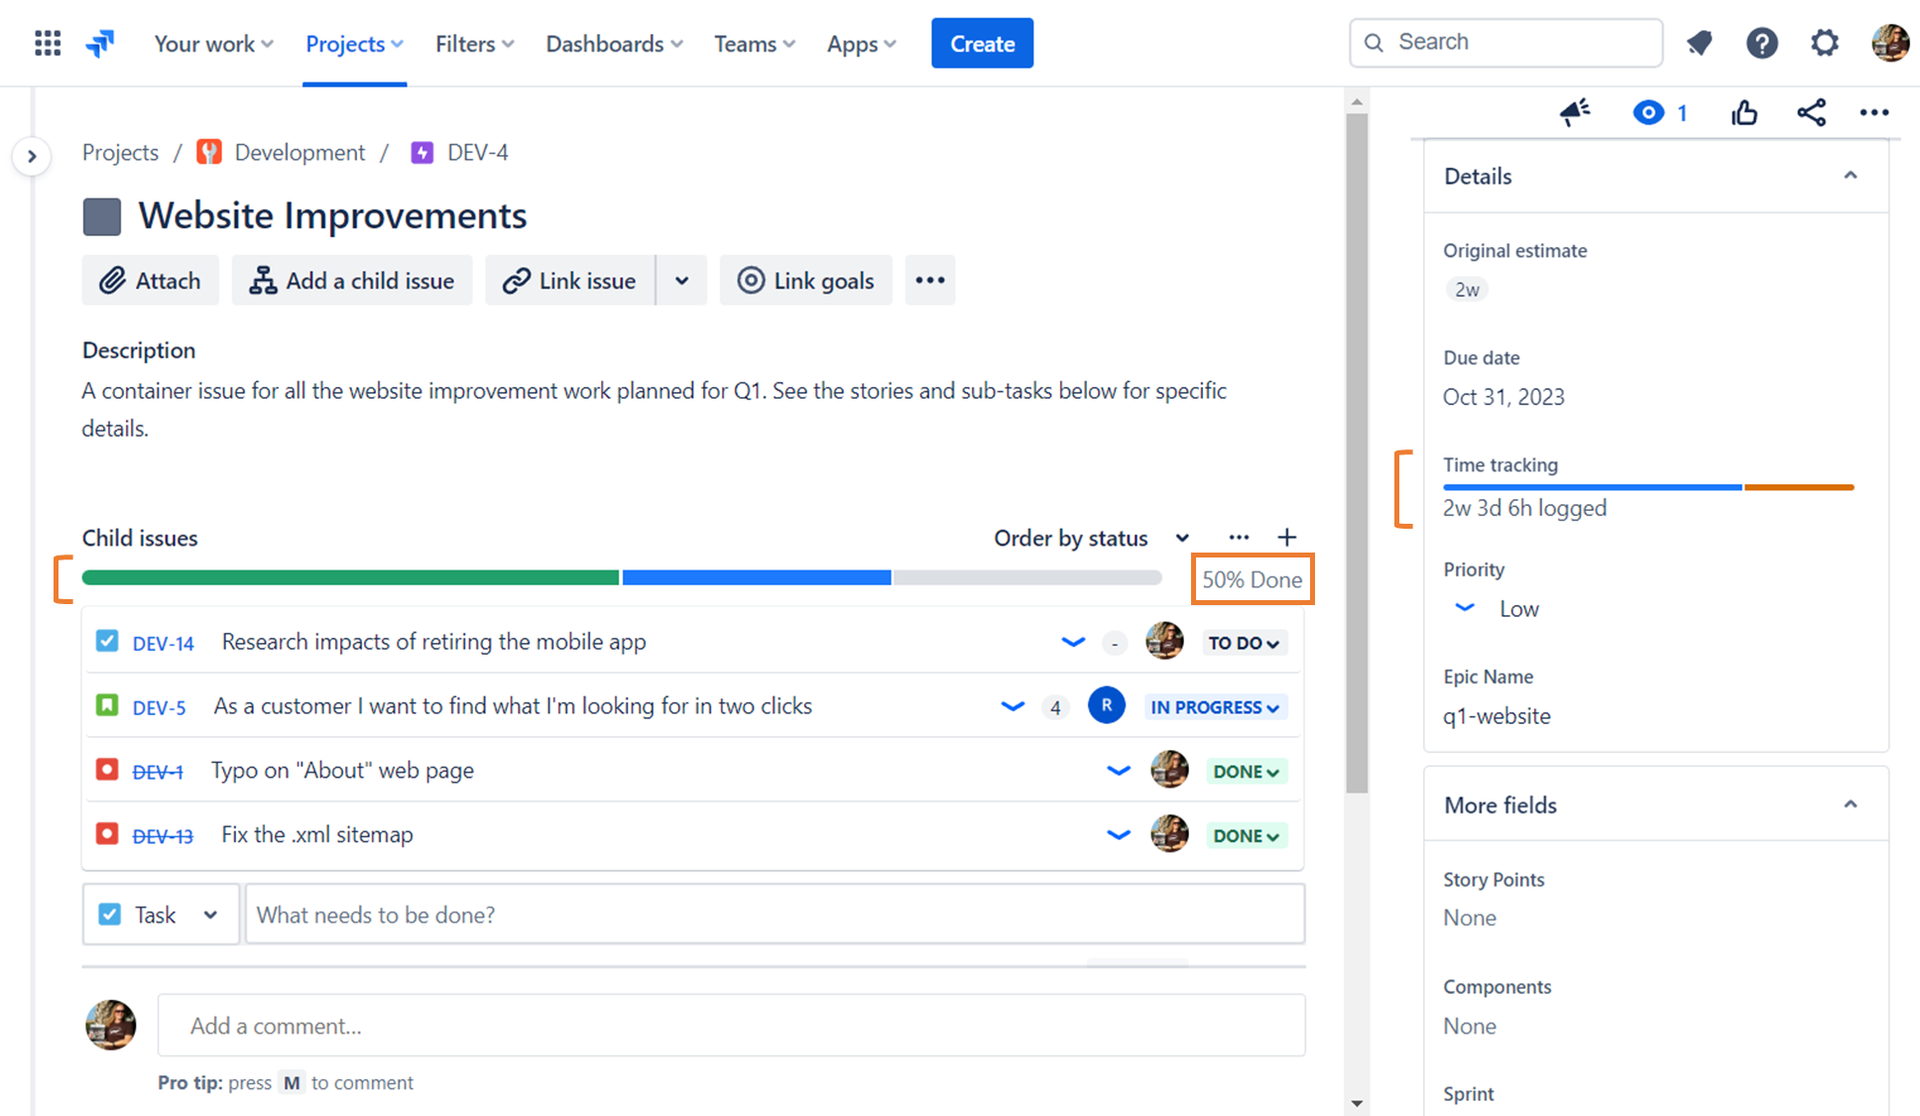Viewport: 1920px width, 1116px height.
Task: Toggle watching with the eye icon
Action: (1648, 112)
